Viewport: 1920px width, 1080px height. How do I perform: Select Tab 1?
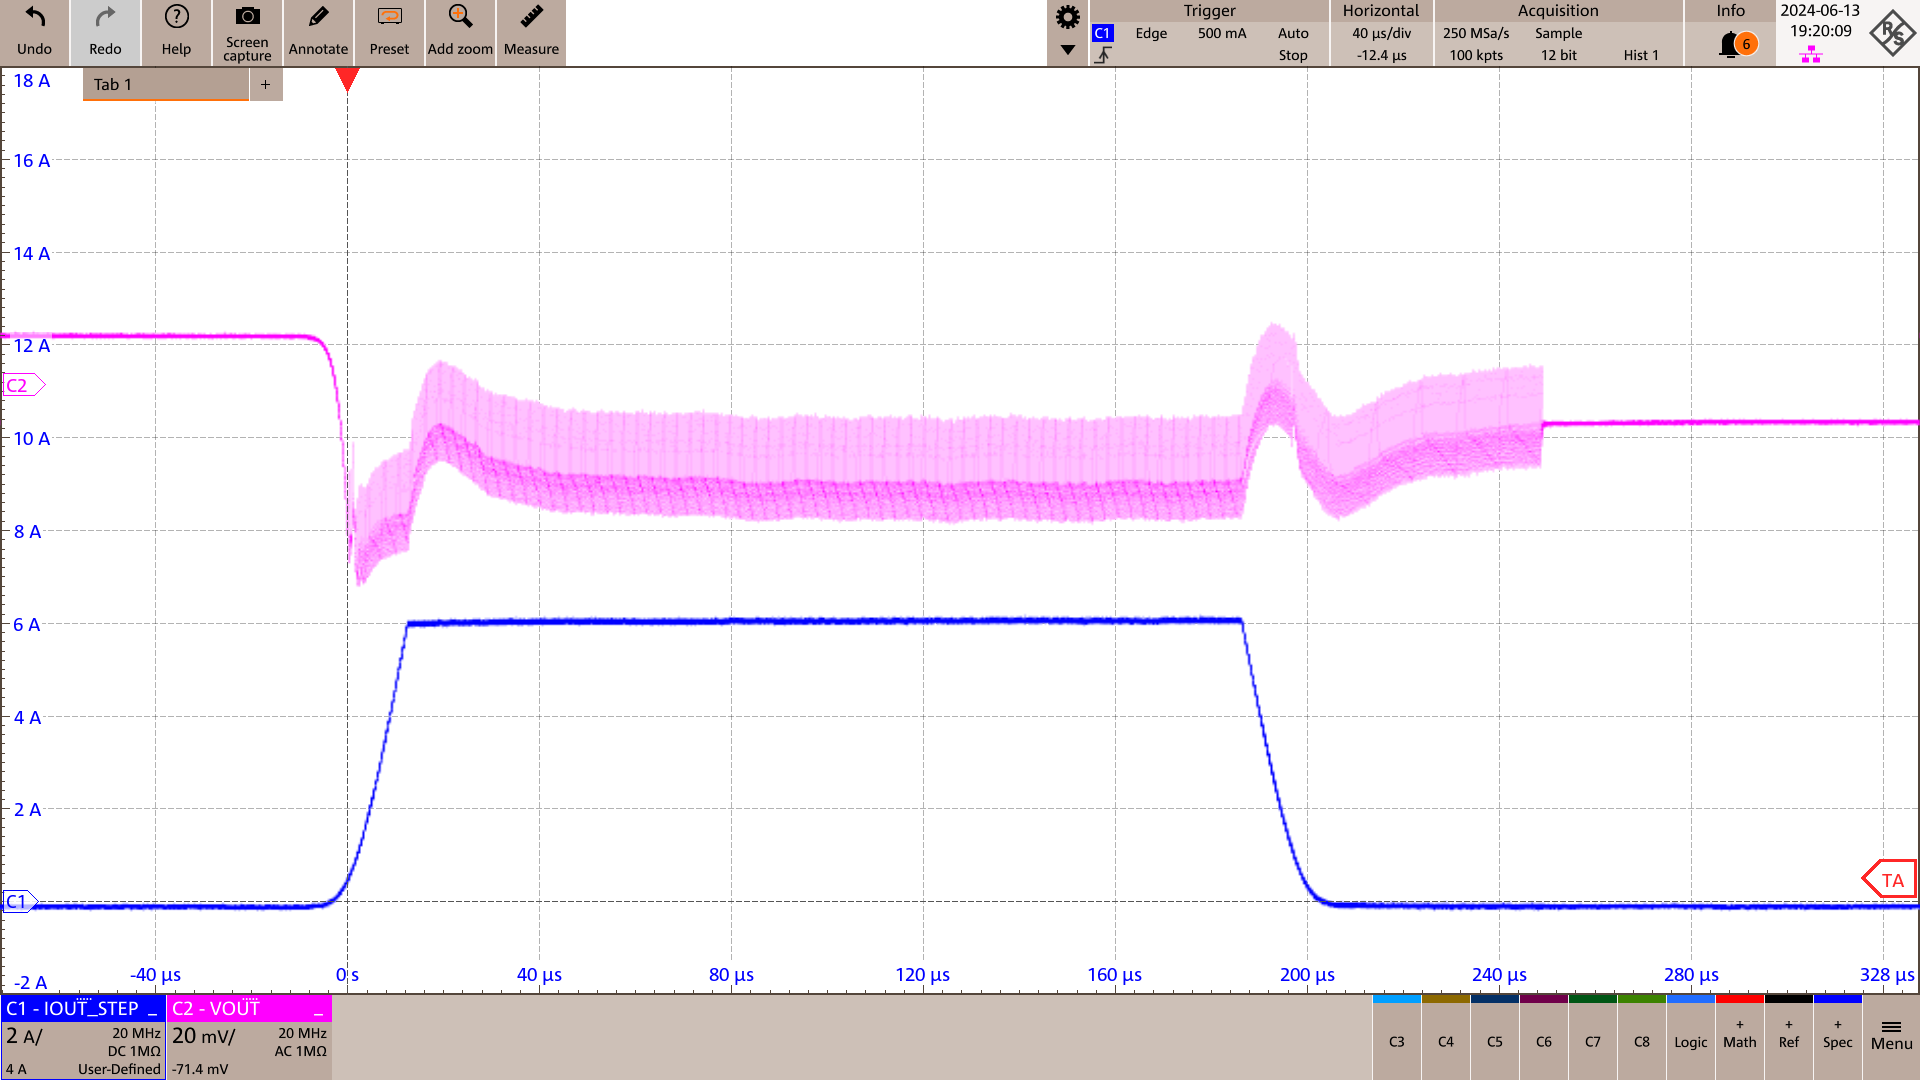pos(165,85)
